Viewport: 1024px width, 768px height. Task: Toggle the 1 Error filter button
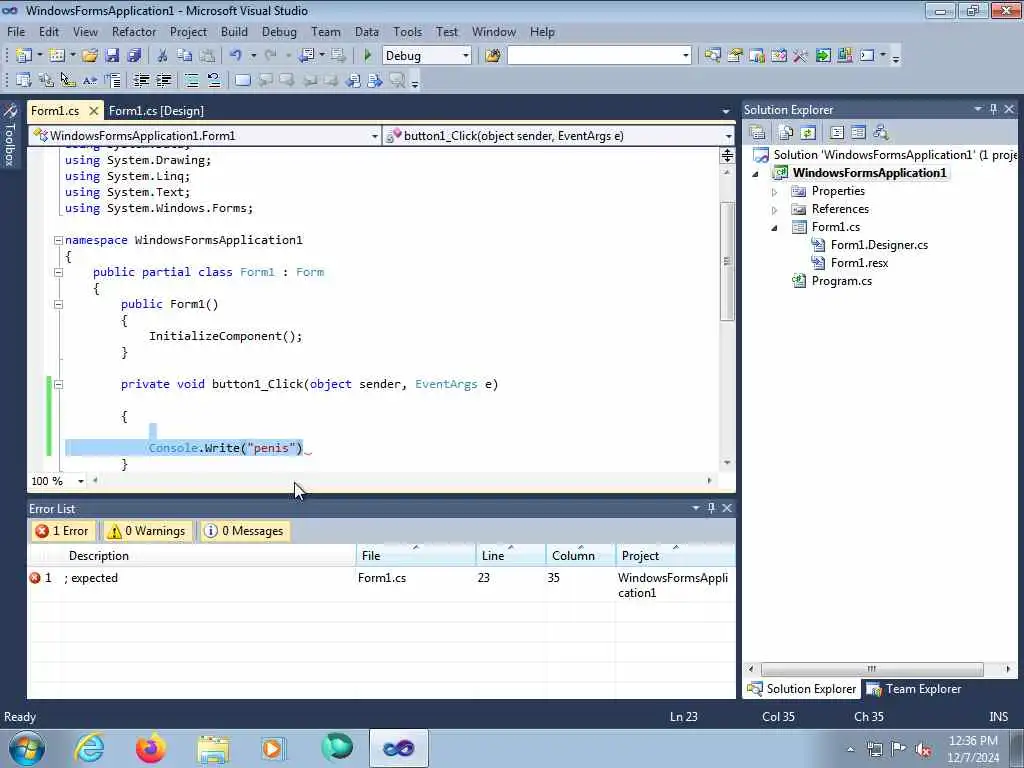[x=62, y=531]
